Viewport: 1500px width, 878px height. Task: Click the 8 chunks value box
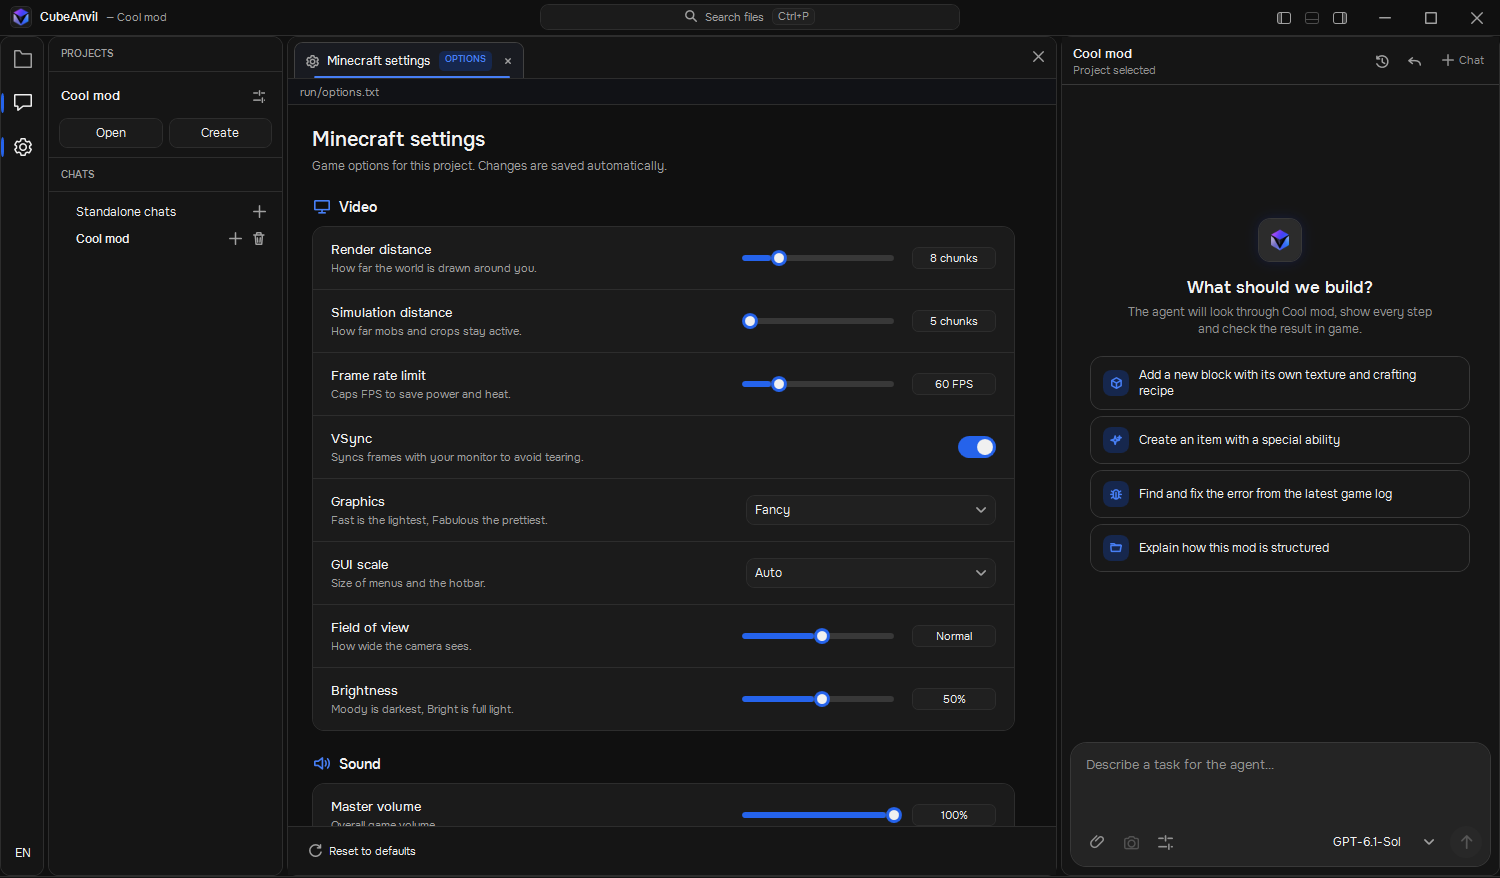pyautogui.click(x=954, y=258)
